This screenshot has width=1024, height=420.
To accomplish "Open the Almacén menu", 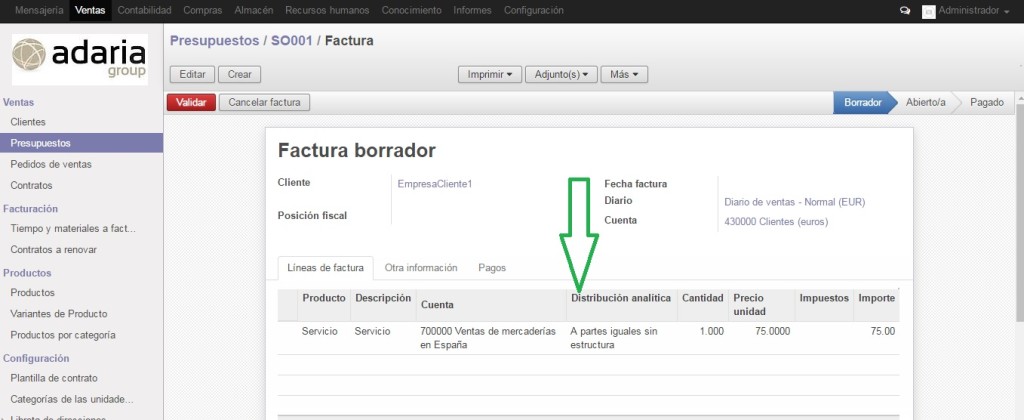I will click(x=253, y=10).
